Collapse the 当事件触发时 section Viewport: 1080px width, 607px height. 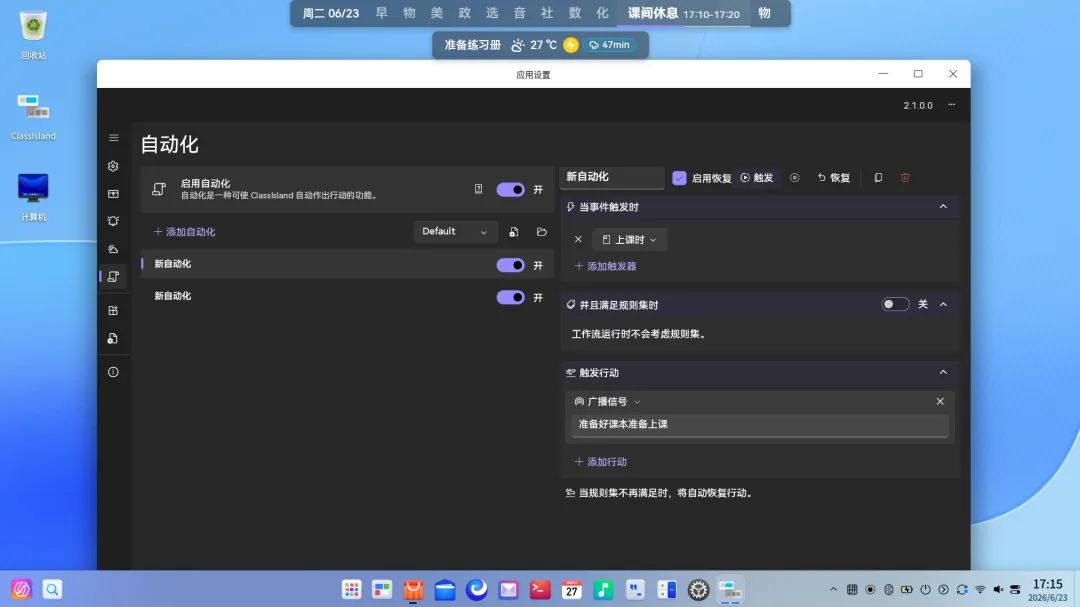pos(944,207)
